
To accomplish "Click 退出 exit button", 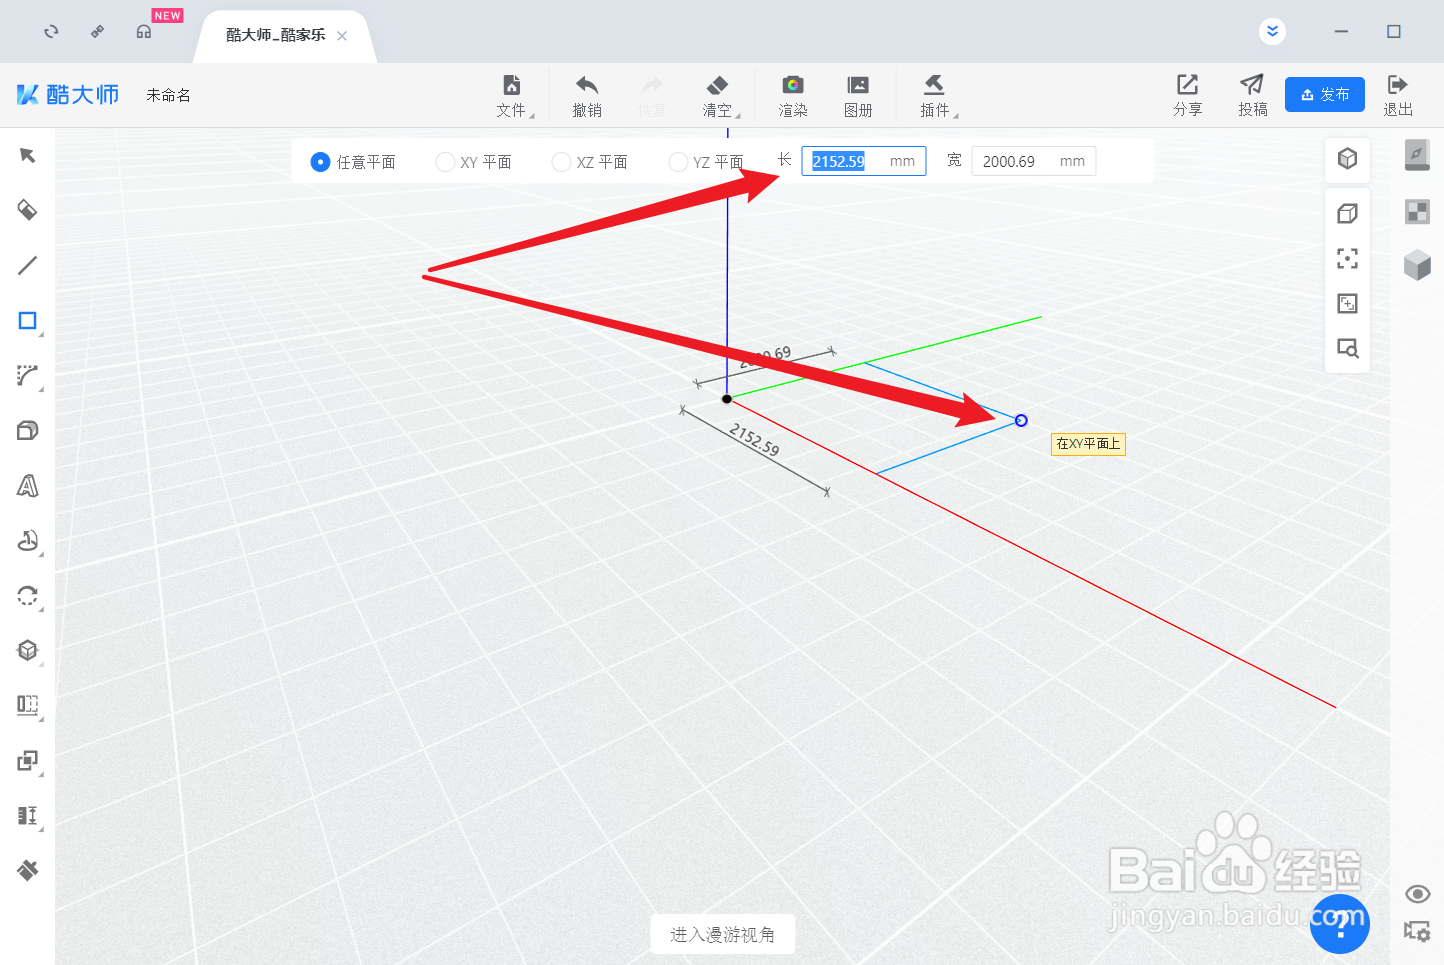I will (x=1398, y=96).
